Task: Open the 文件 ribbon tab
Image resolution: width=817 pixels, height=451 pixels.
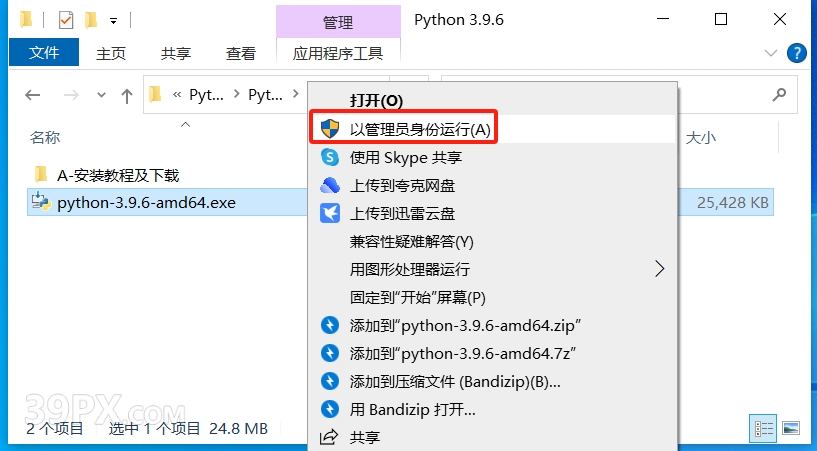Action: click(44, 53)
